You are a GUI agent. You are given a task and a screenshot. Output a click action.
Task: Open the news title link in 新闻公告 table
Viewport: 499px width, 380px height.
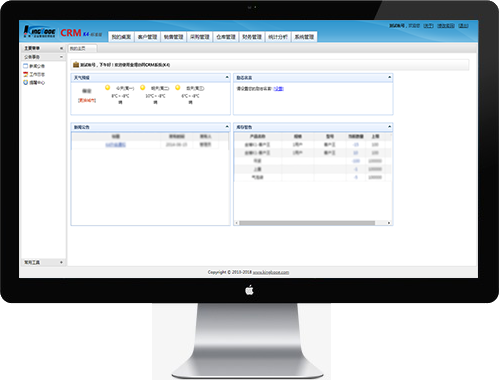tap(115, 145)
